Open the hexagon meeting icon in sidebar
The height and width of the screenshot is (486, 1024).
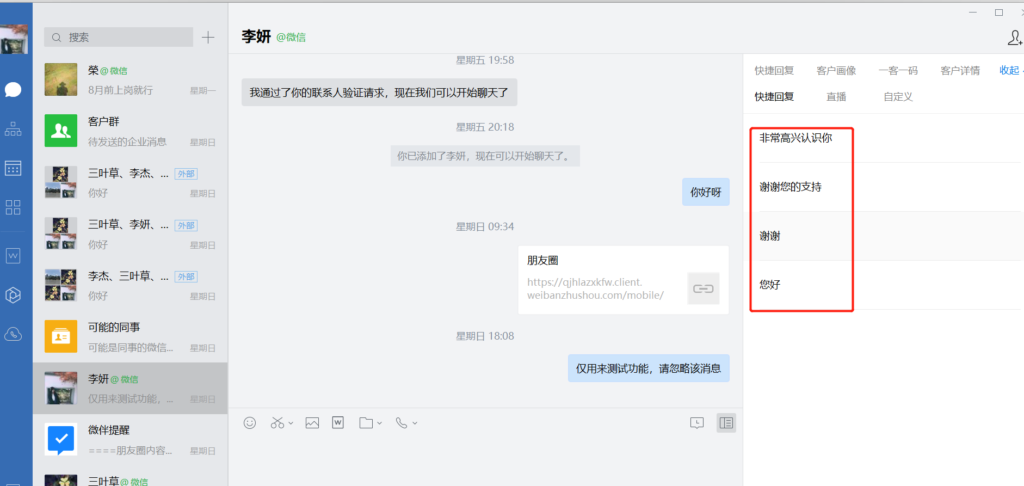point(13,295)
